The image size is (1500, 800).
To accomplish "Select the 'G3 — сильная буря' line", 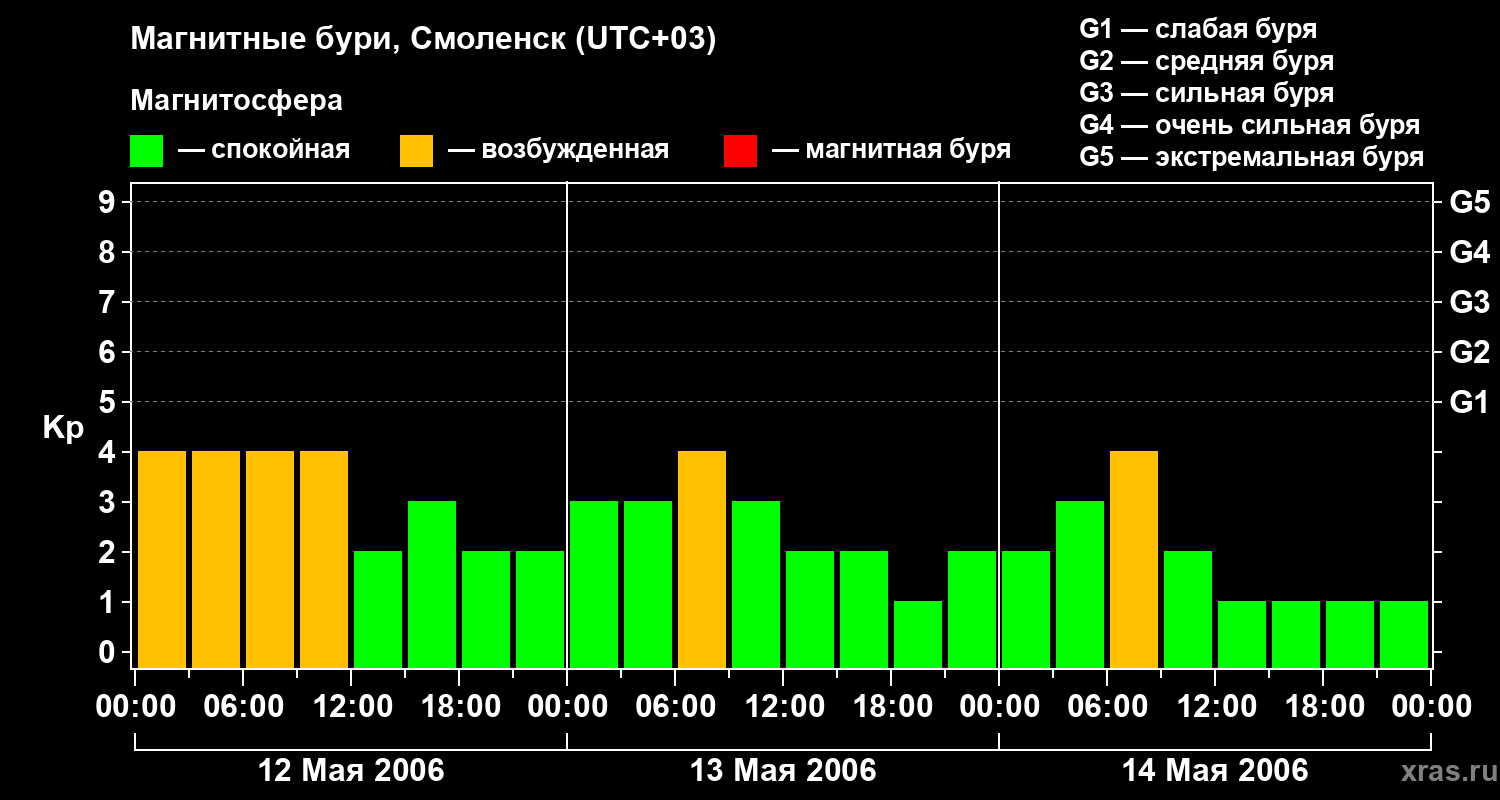I will tap(1206, 93).
